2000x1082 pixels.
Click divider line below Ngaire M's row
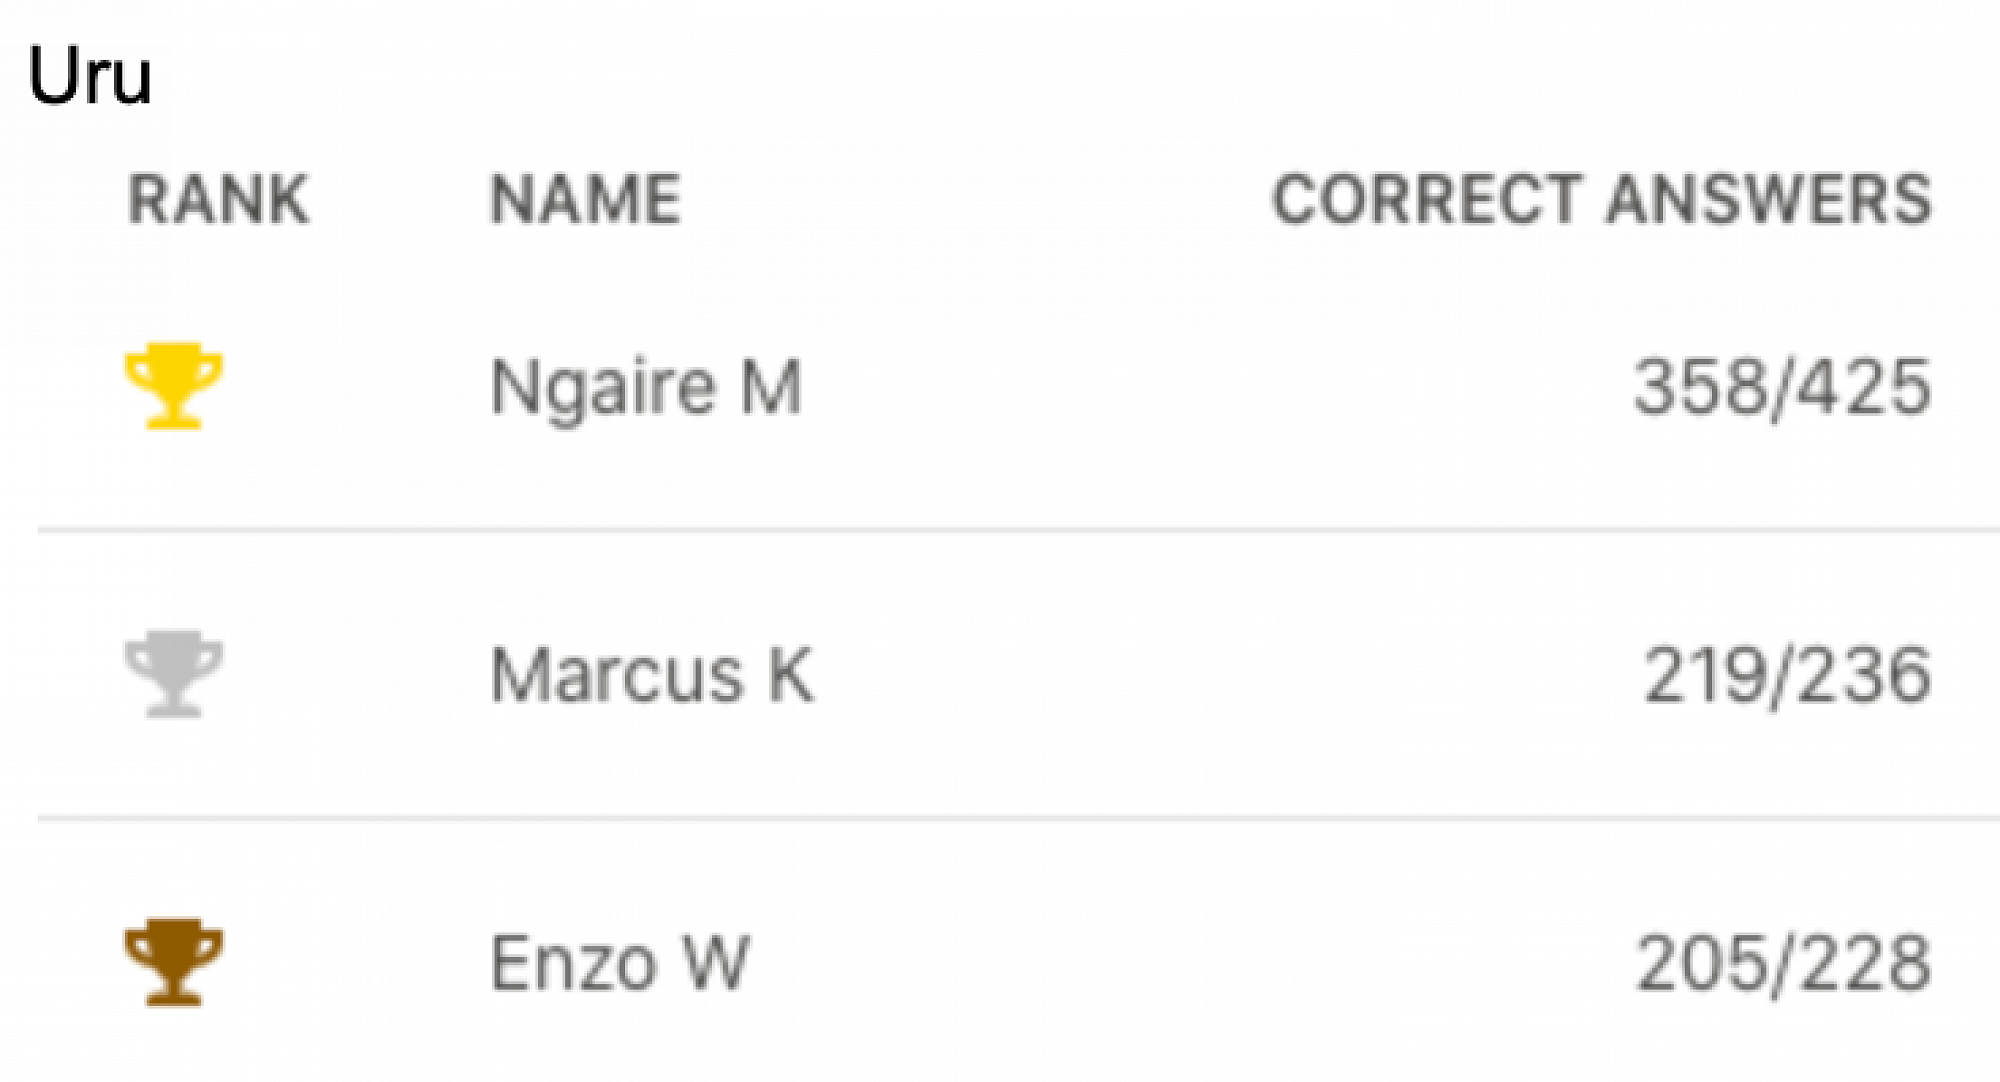pos(1000,530)
